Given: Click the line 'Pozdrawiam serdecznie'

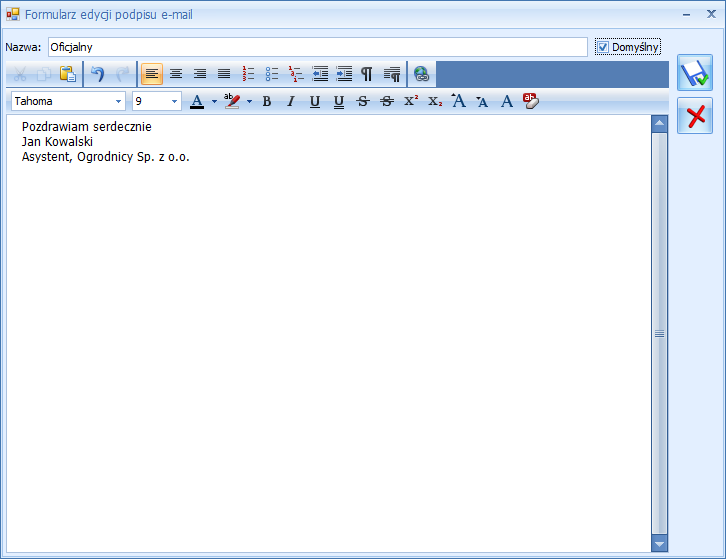Looking at the screenshot, I should tap(87, 126).
